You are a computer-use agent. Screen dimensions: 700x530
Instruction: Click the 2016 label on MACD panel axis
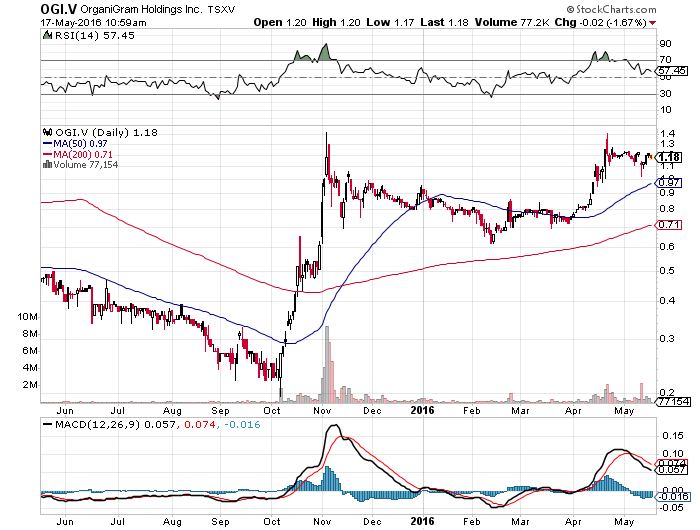422,521
